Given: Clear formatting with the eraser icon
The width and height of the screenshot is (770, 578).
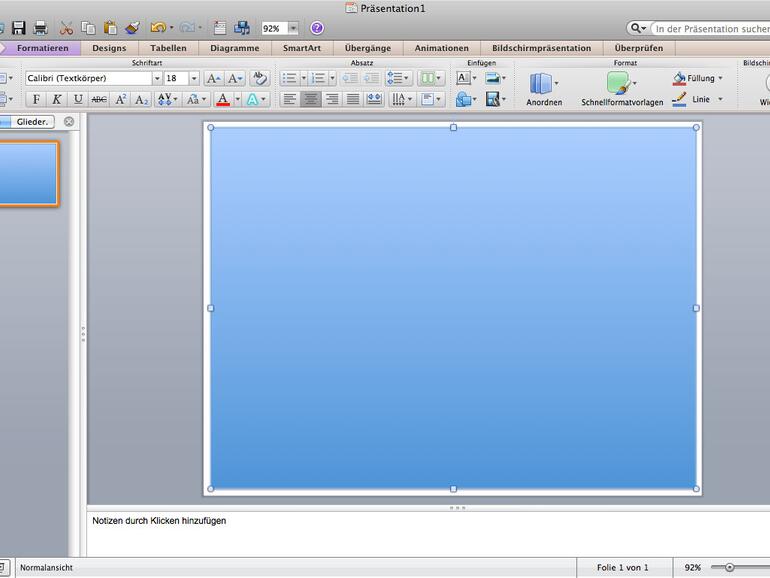Looking at the screenshot, I should (x=259, y=78).
